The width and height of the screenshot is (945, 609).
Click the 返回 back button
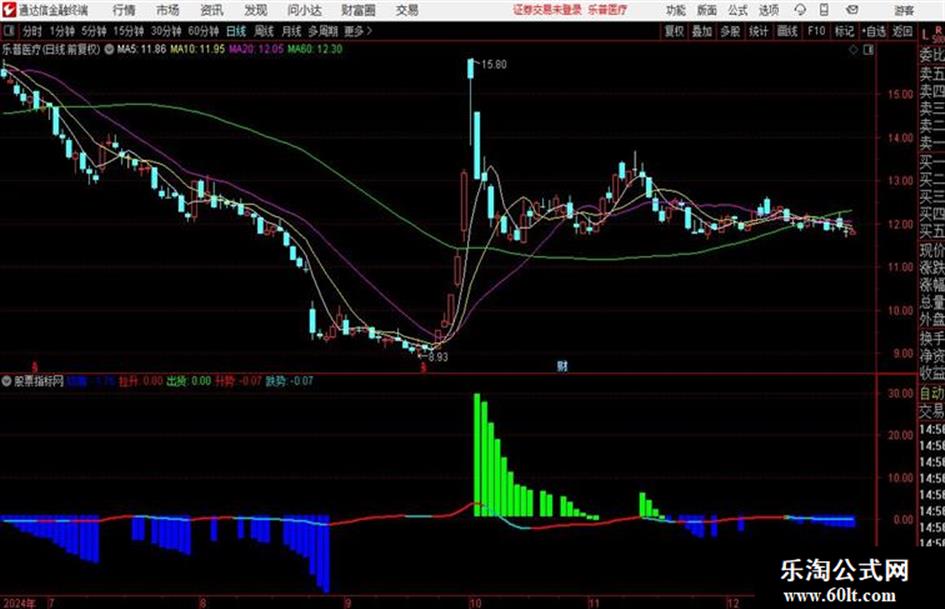click(x=902, y=31)
